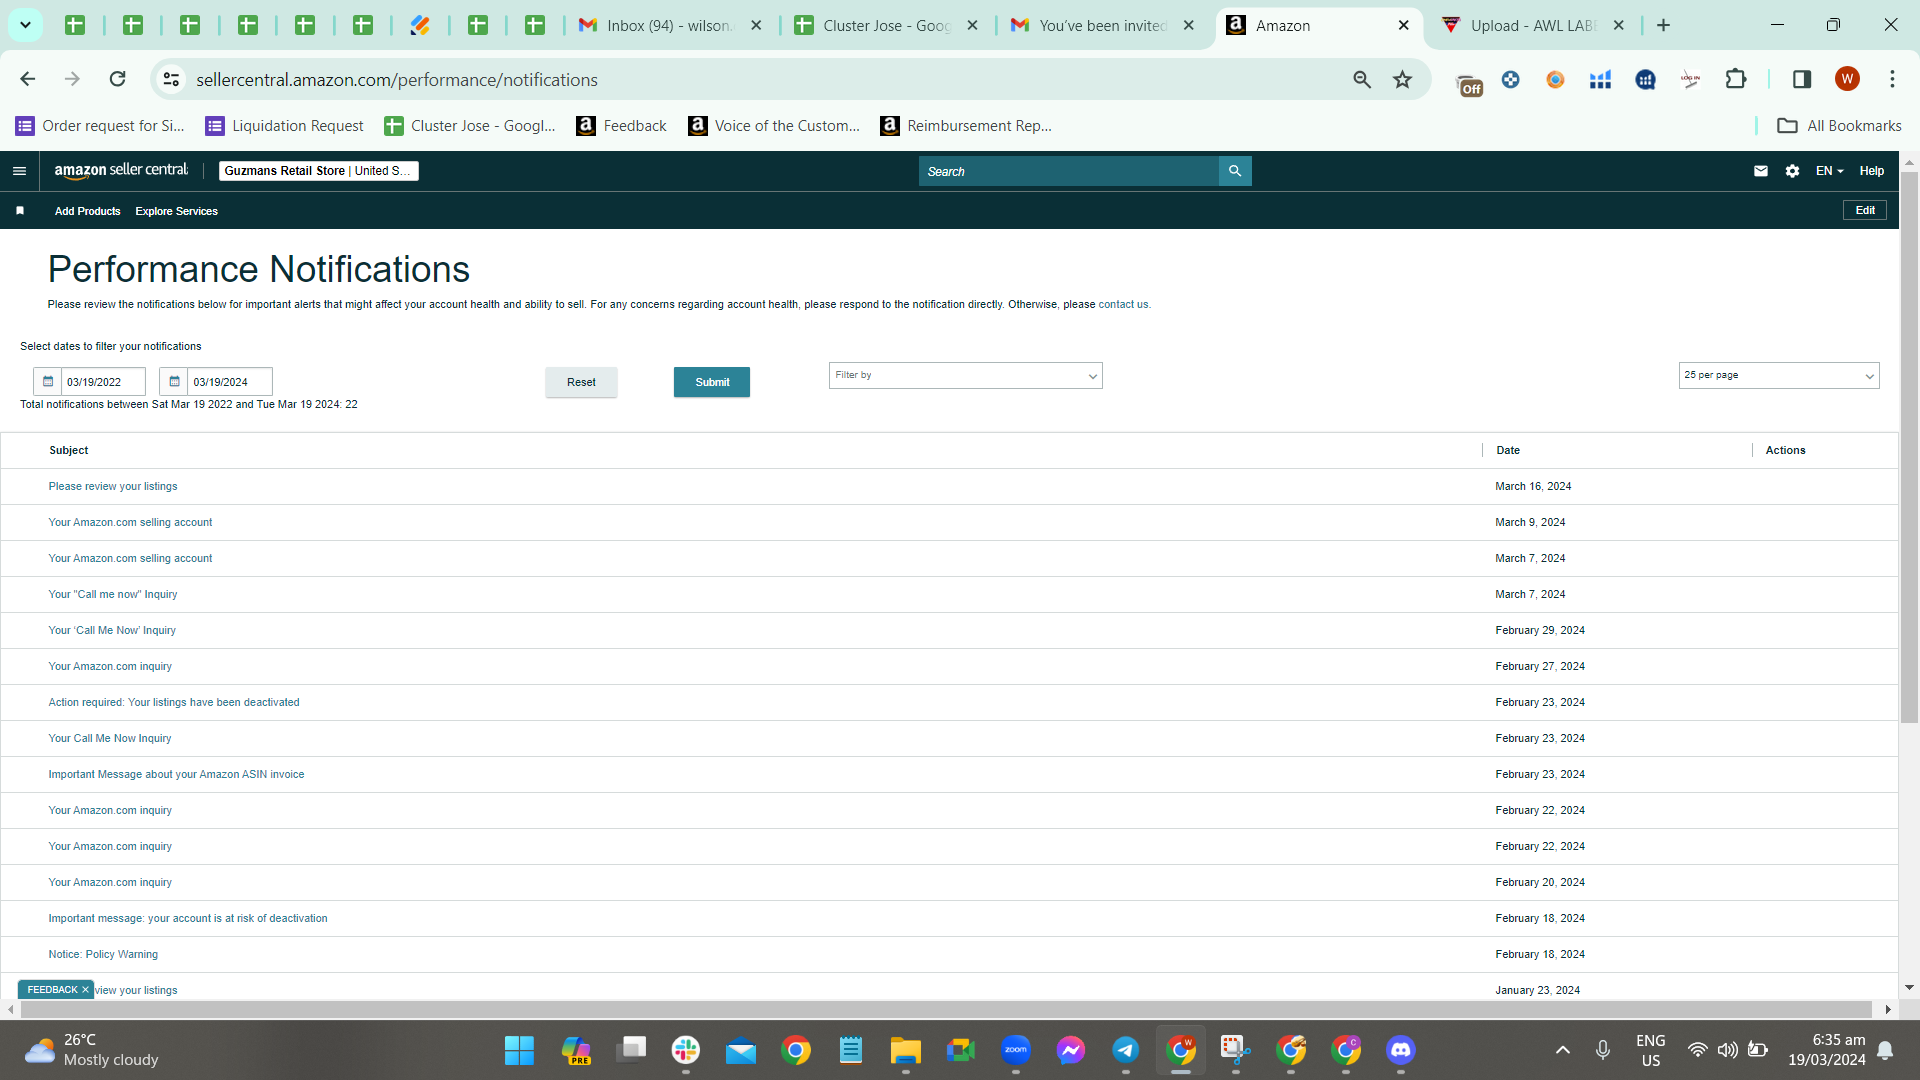Open Discord from the taskbar

1401,1050
